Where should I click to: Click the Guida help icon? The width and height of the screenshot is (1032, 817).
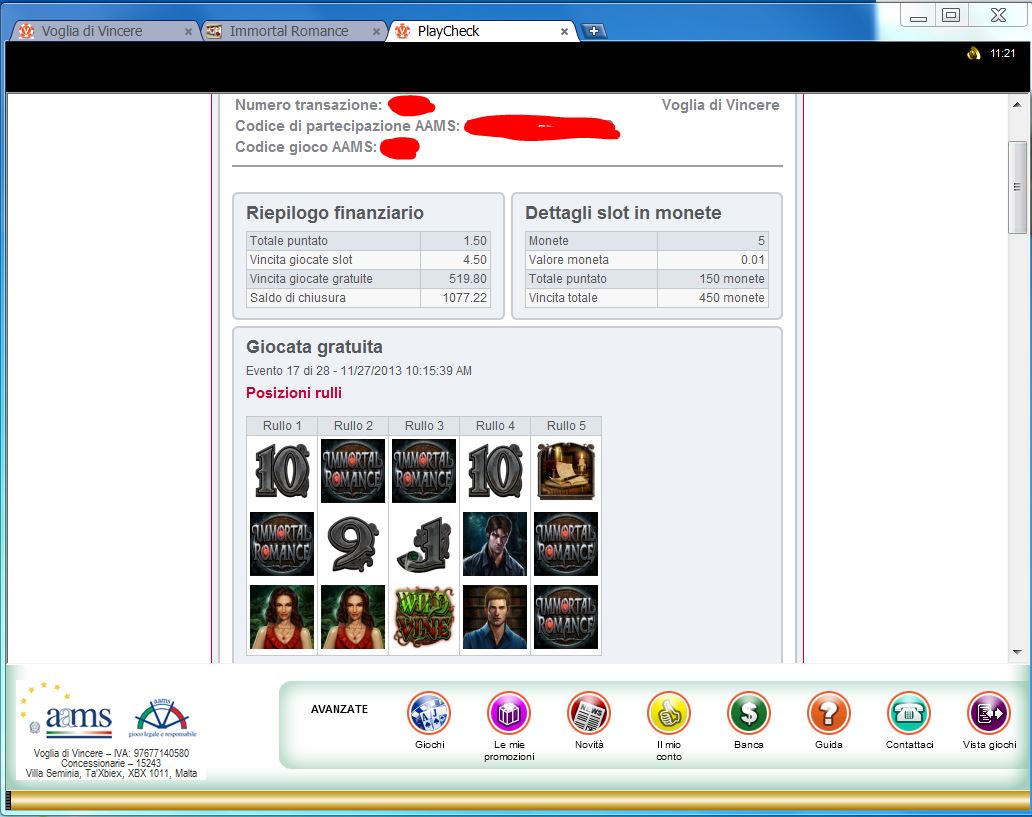click(828, 714)
